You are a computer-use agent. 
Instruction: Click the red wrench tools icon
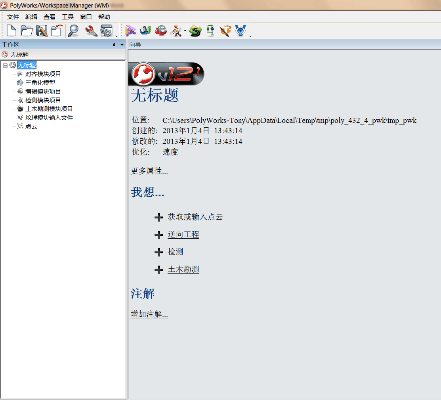pyautogui.click(x=91, y=31)
